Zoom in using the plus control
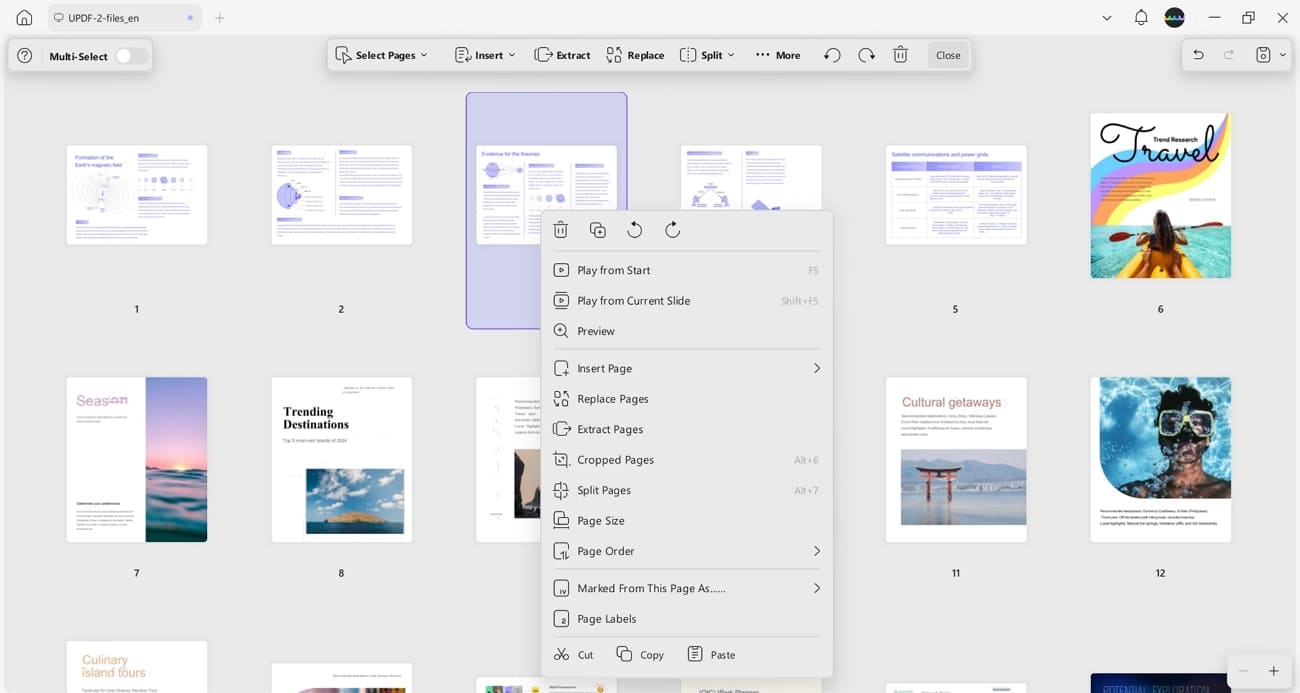This screenshot has height=693, width=1300. point(1274,670)
